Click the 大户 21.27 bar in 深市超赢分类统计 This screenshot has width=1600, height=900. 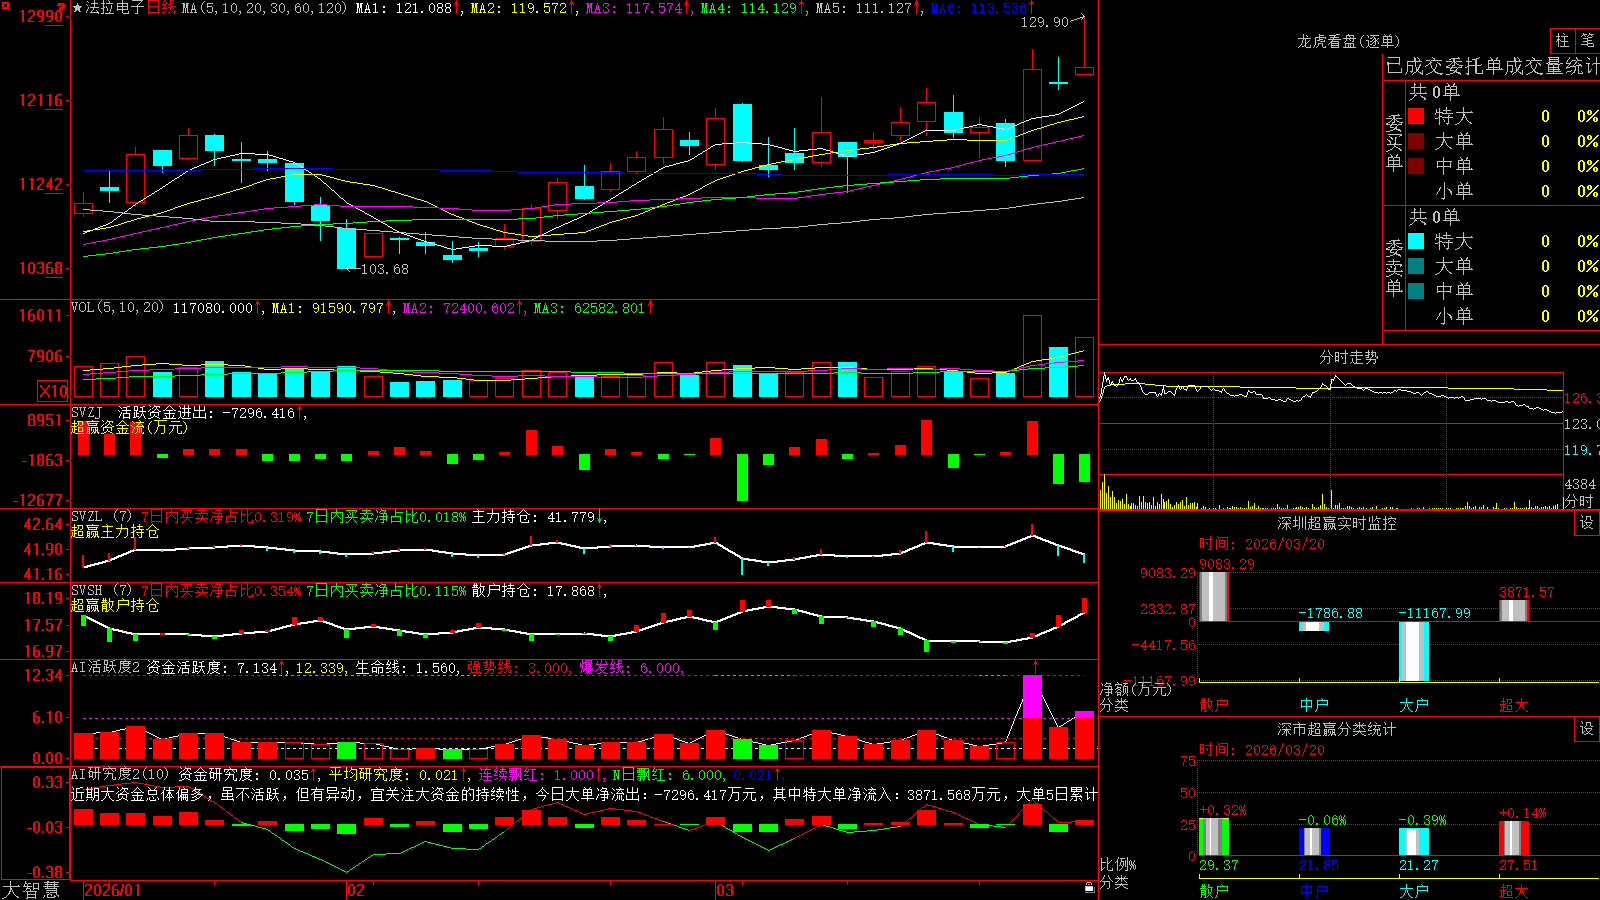[x=1414, y=842]
